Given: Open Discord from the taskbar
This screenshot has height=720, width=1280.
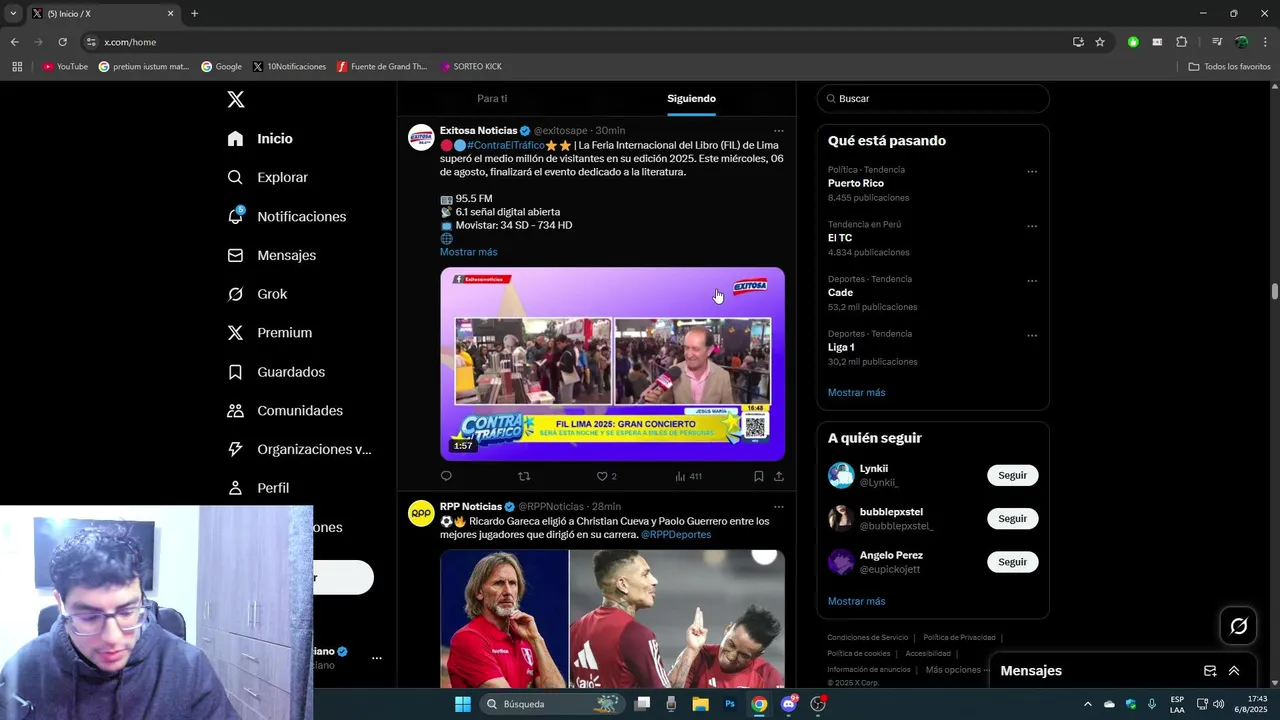Looking at the screenshot, I should [789, 704].
